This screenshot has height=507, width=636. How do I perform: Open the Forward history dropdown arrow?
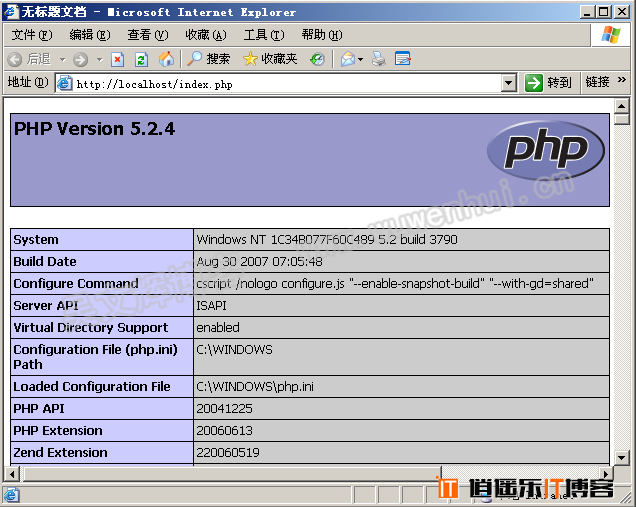(99, 60)
